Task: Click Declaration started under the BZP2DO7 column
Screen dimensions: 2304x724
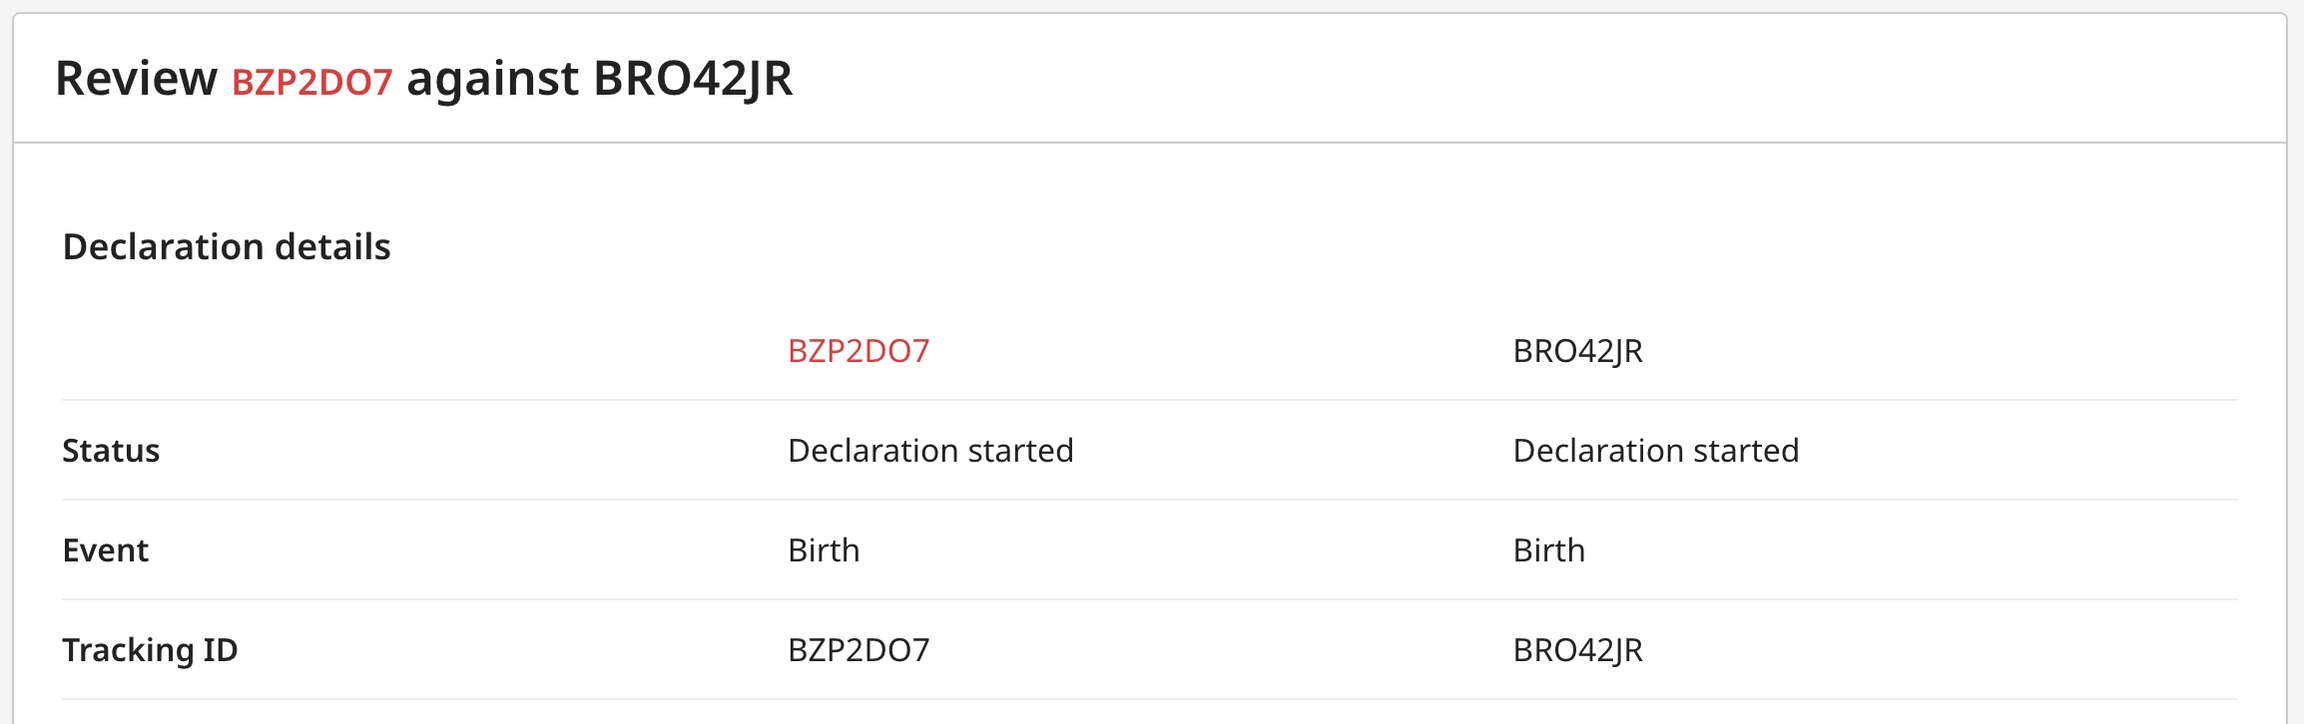Action: point(930,451)
